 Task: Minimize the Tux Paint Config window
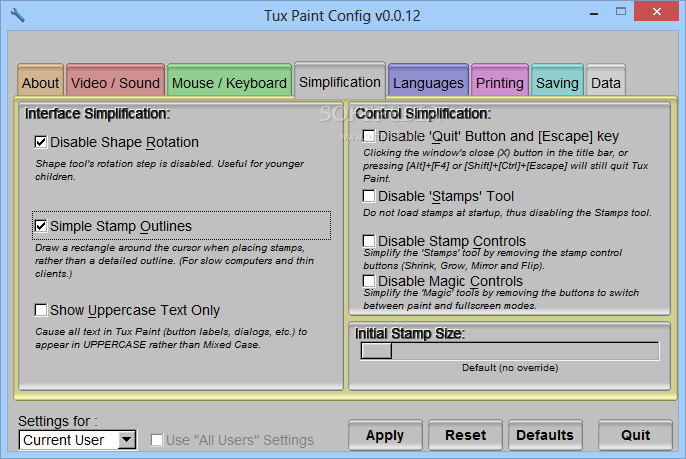coord(594,13)
